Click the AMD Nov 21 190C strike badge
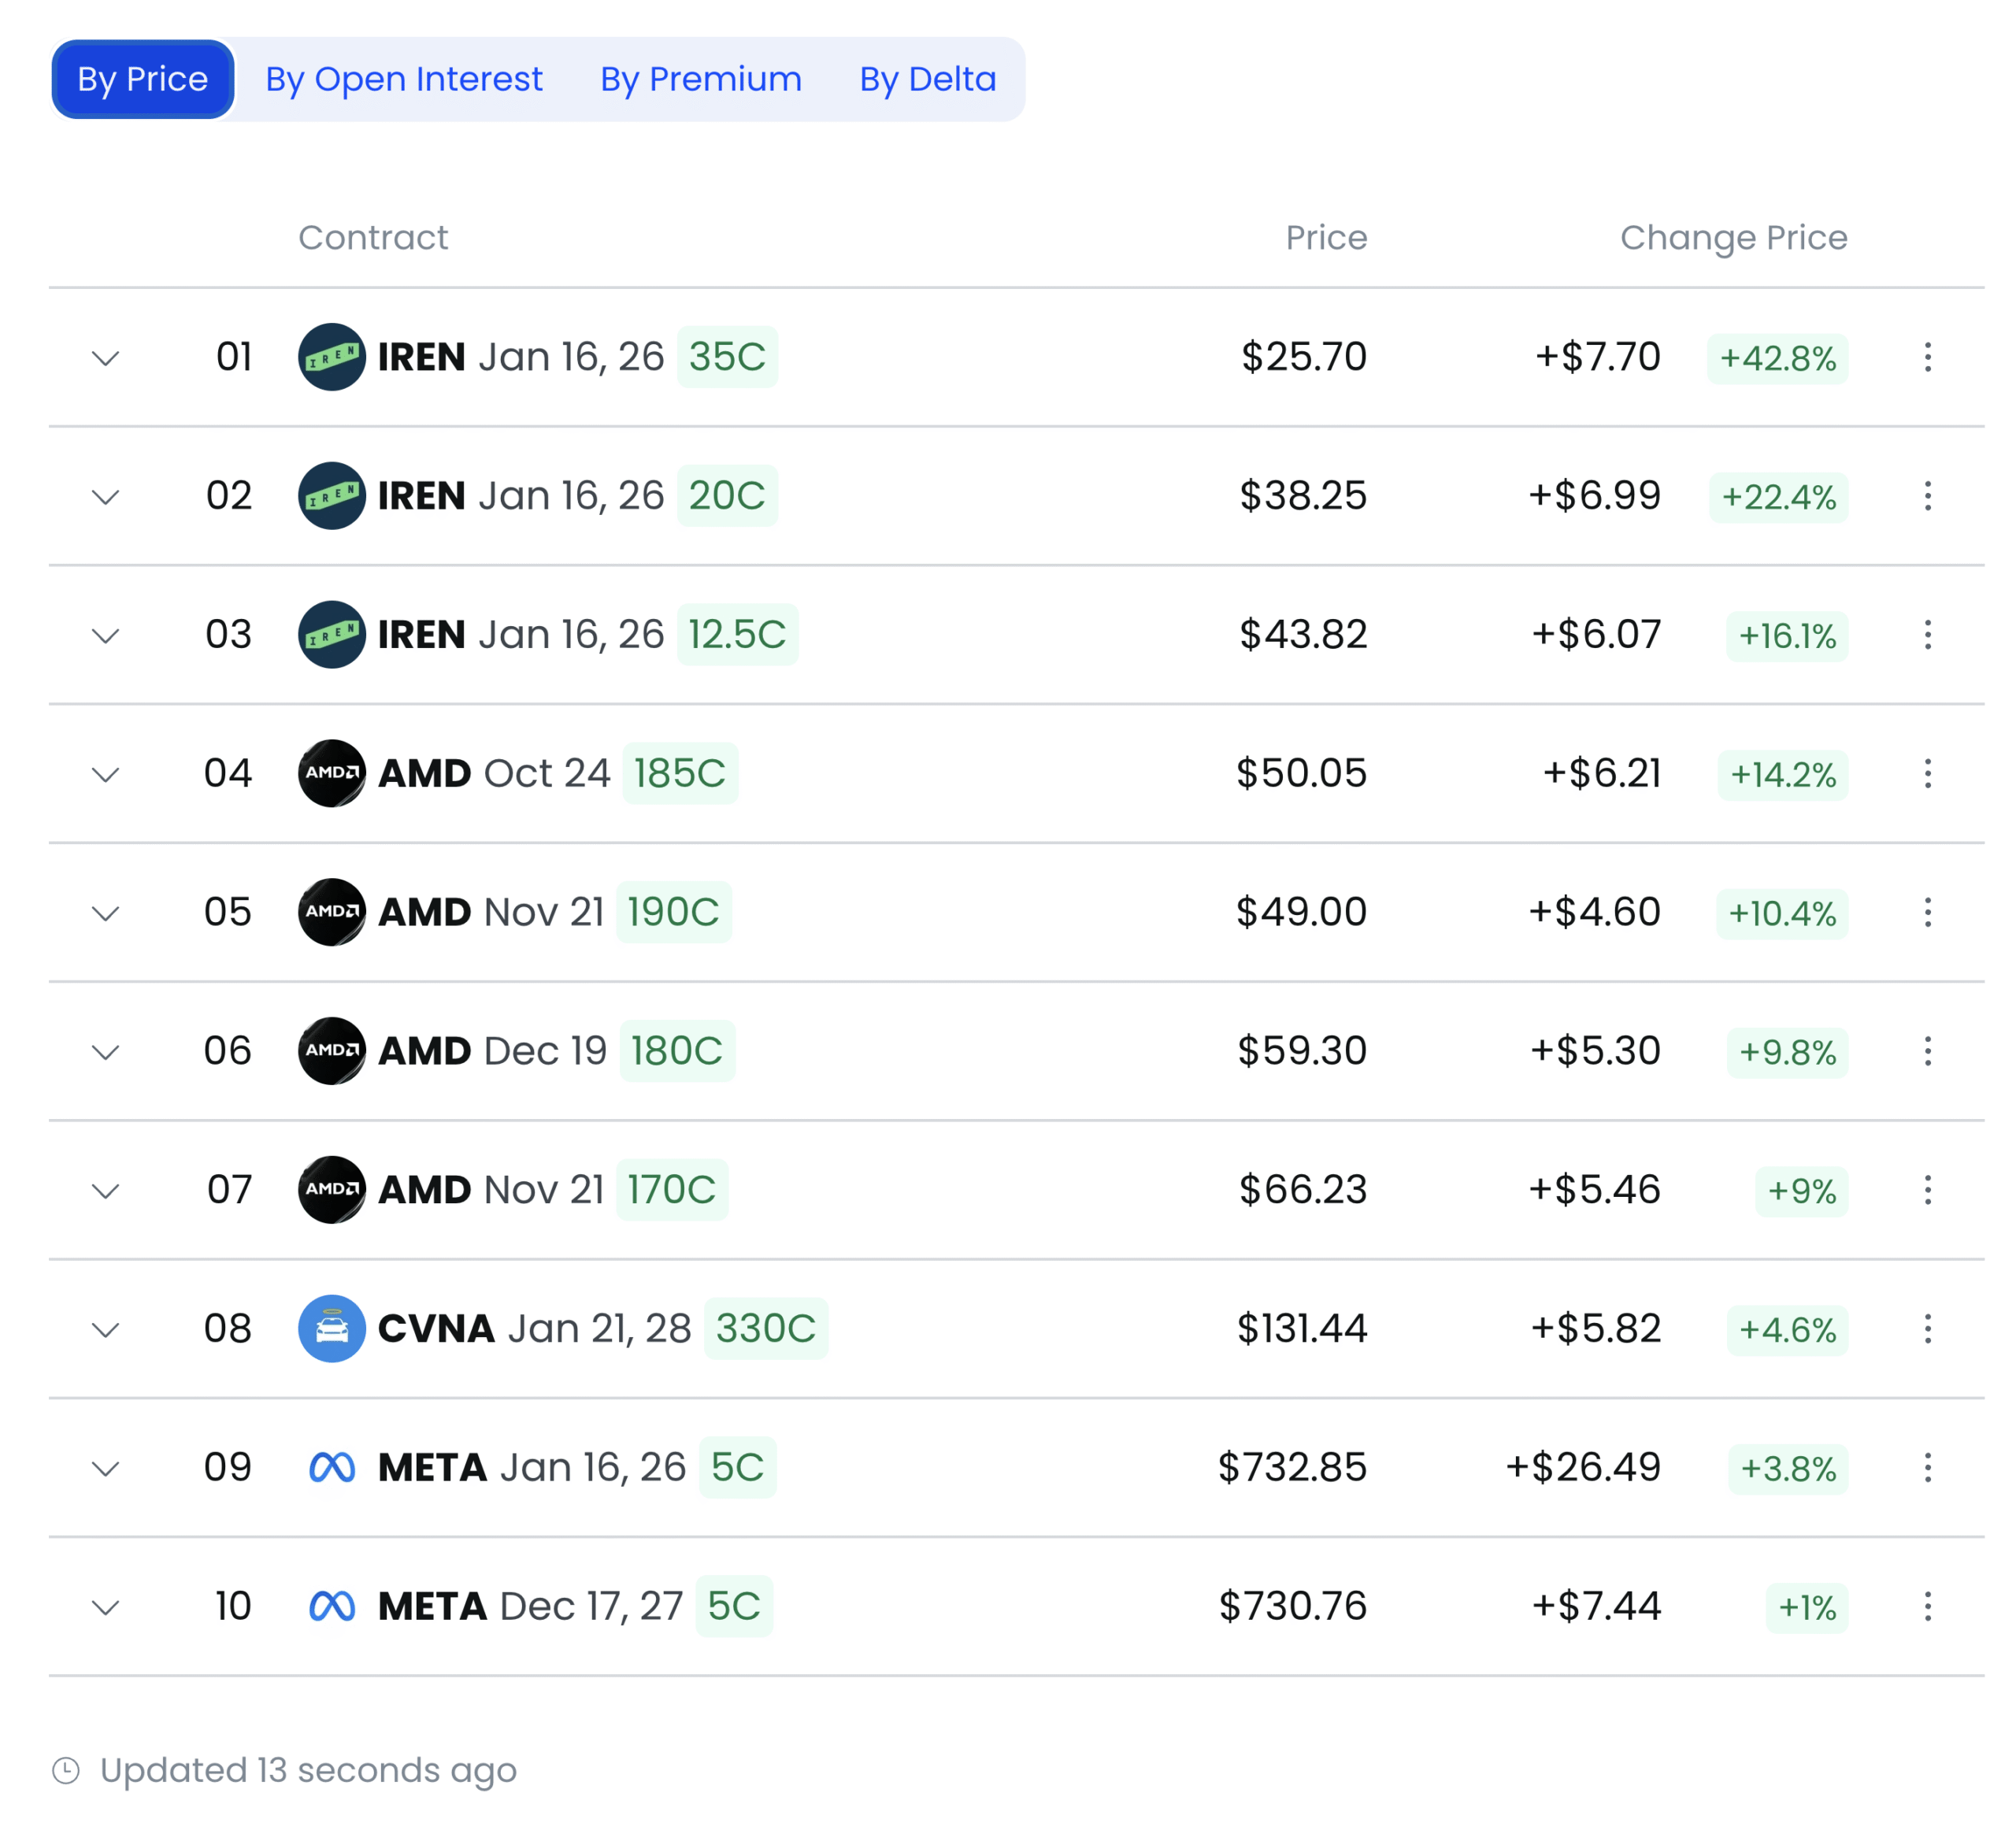 point(673,912)
